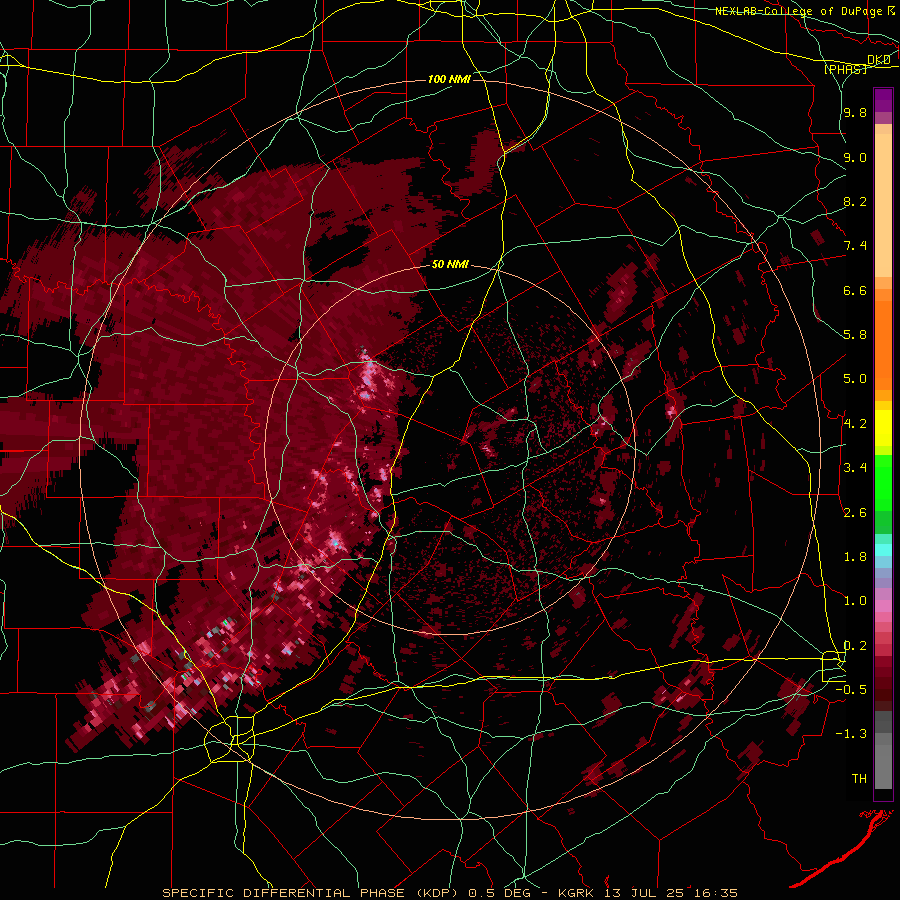Click the 2.6 value on the color scale
The image size is (900, 900).
click(855, 512)
